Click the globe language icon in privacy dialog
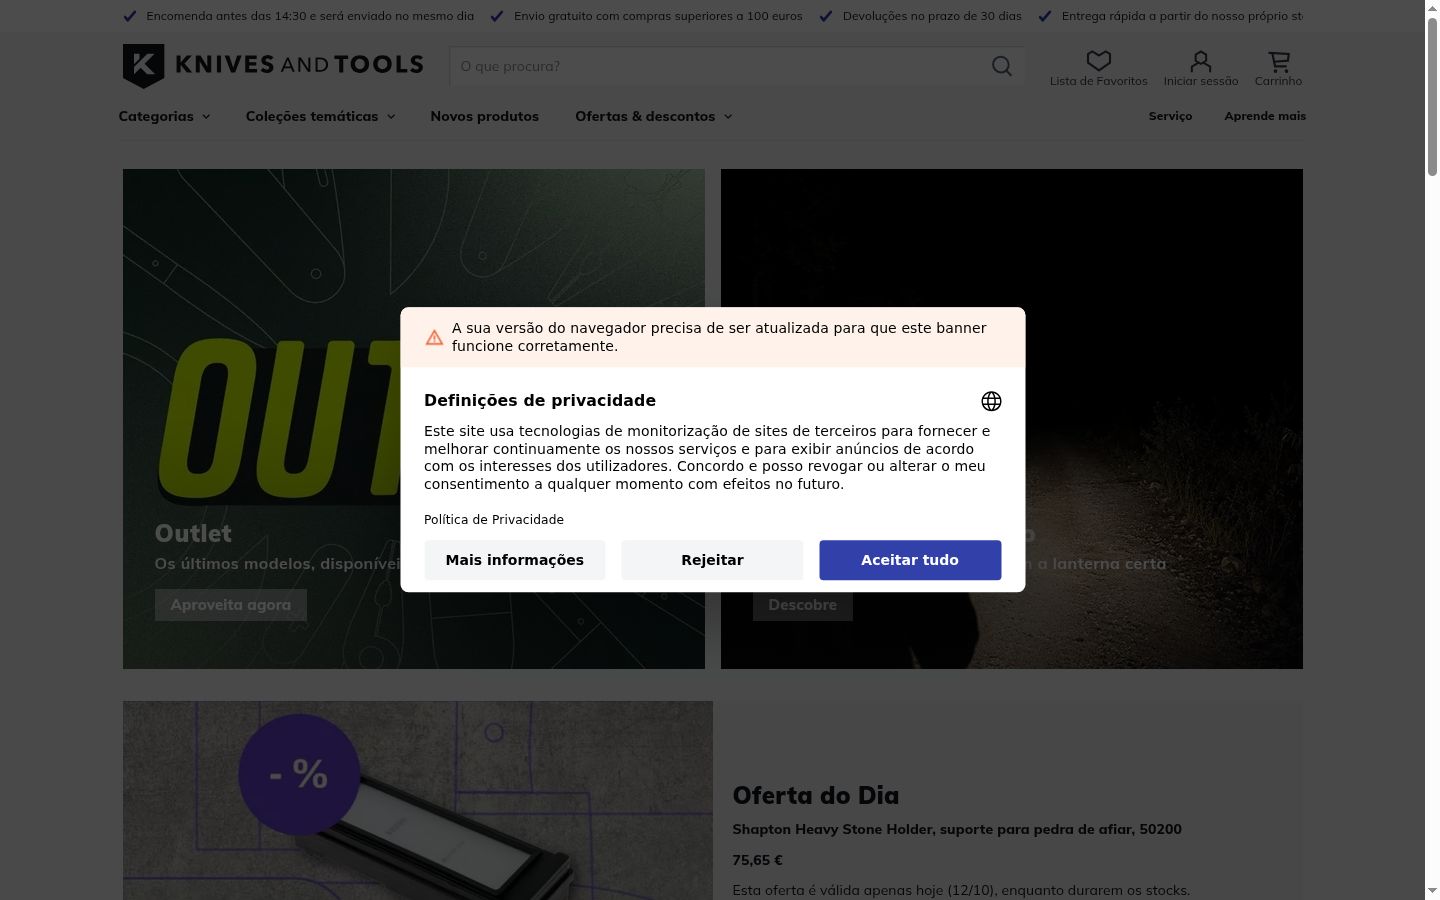The width and height of the screenshot is (1440, 900). click(991, 401)
